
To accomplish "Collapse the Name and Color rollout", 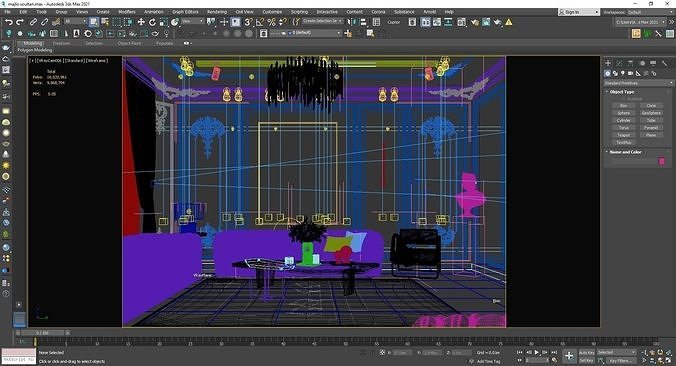I will pos(625,152).
